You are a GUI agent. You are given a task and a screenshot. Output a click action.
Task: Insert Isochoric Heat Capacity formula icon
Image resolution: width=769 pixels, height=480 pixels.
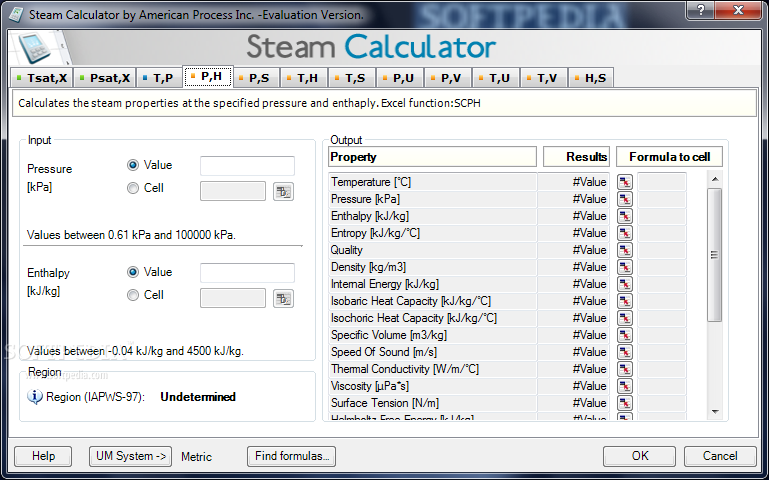click(x=625, y=318)
